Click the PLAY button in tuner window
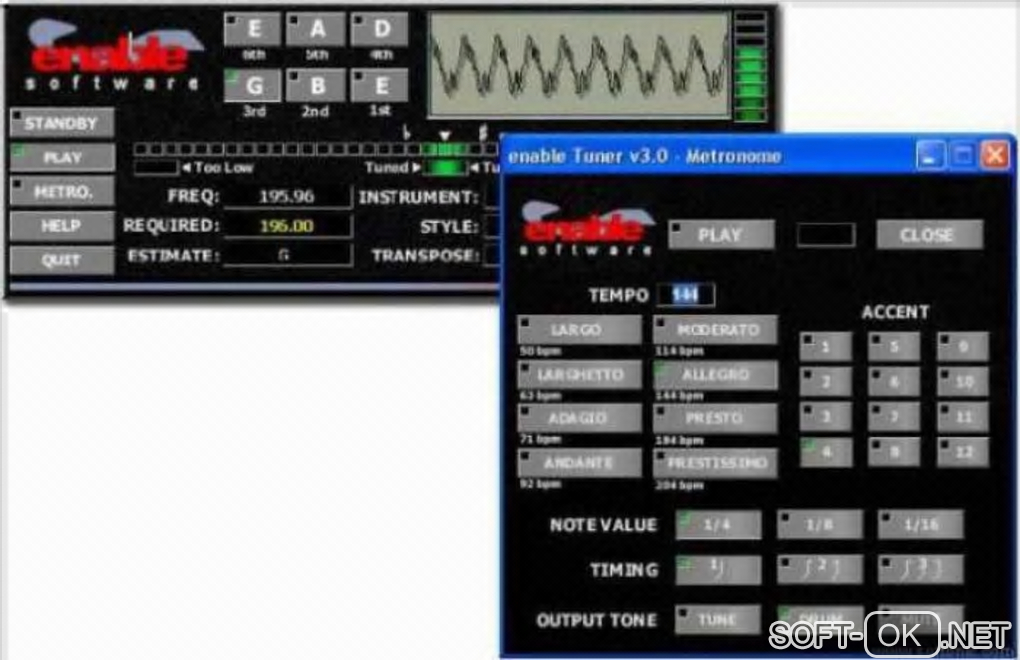1020x660 pixels. [62, 157]
